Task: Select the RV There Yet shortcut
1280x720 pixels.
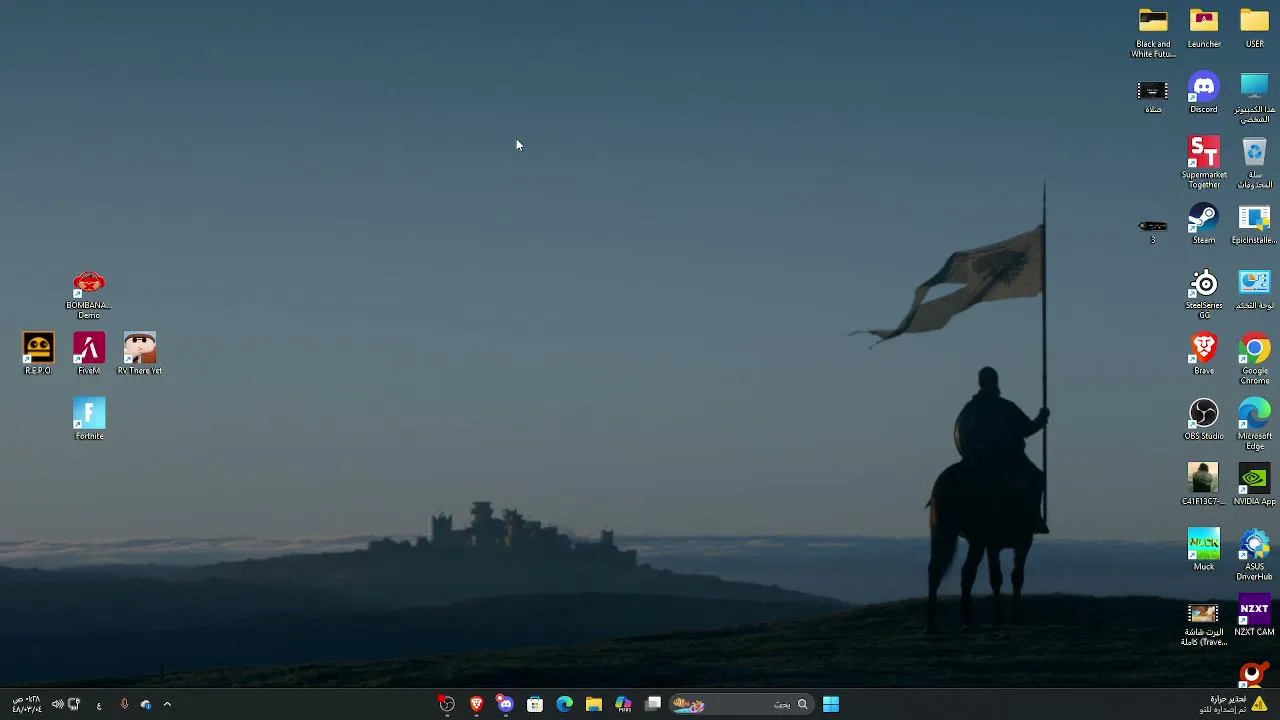Action: click(140, 355)
